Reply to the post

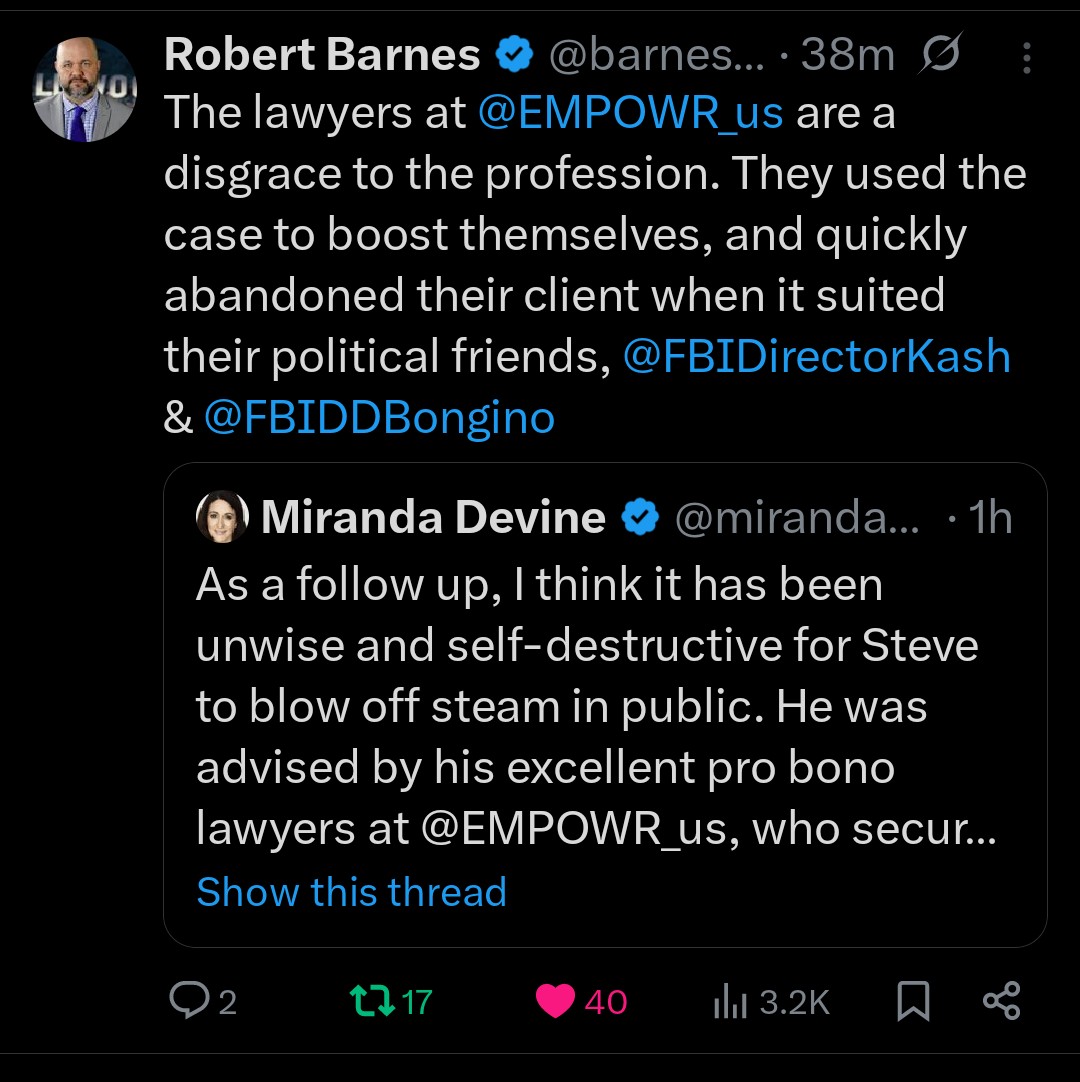point(190,1001)
